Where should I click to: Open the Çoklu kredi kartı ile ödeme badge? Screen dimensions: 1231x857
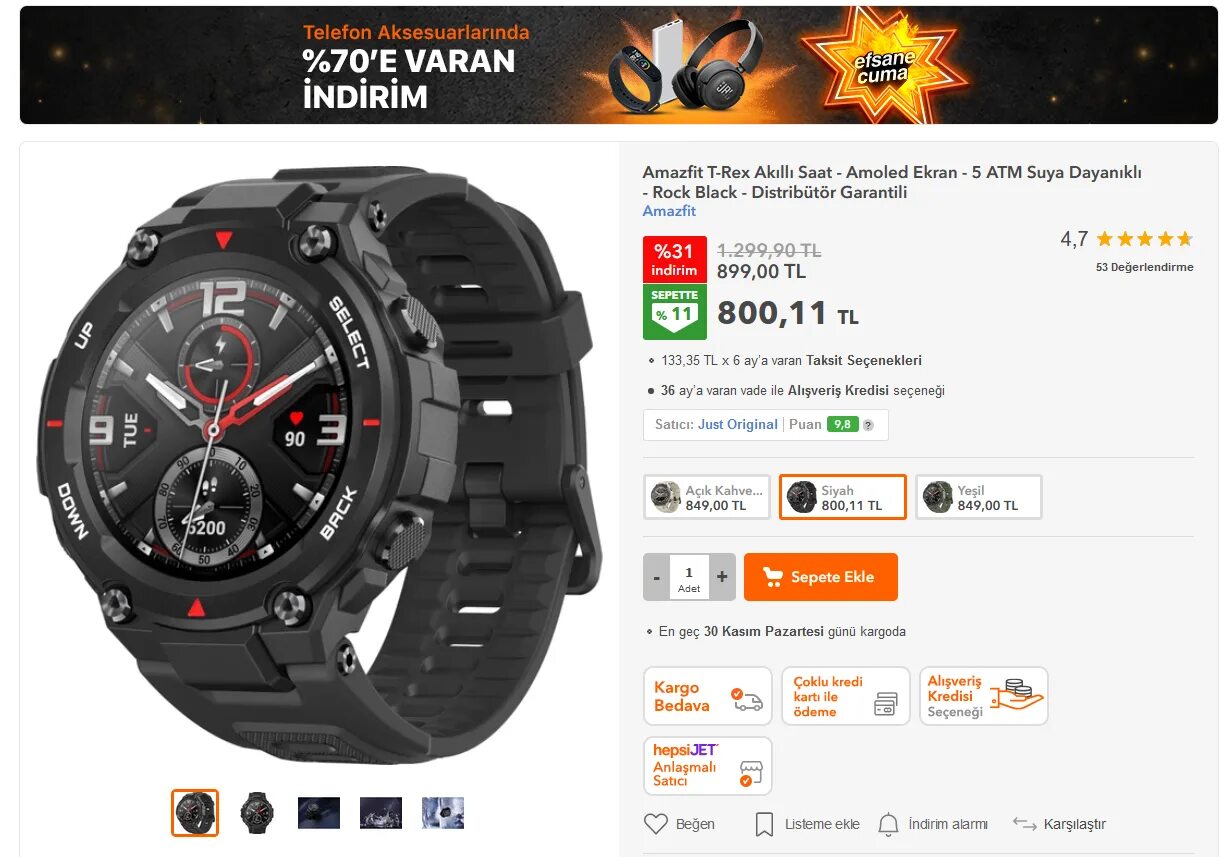(845, 696)
